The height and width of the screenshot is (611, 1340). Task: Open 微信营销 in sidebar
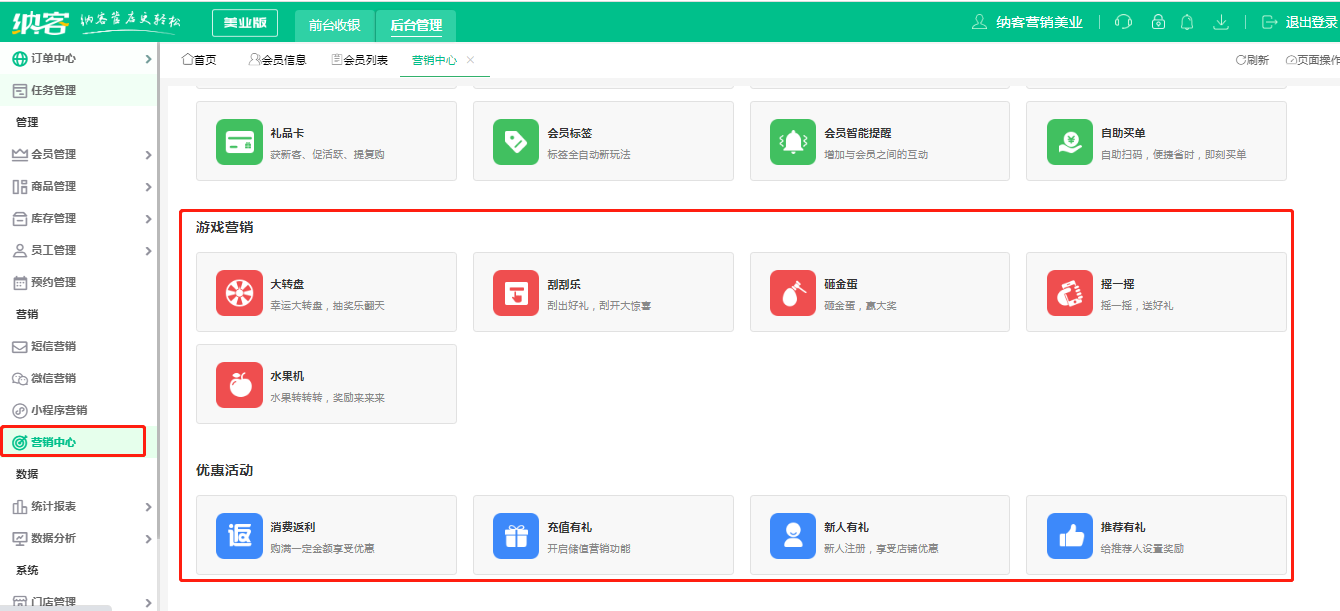pos(79,378)
